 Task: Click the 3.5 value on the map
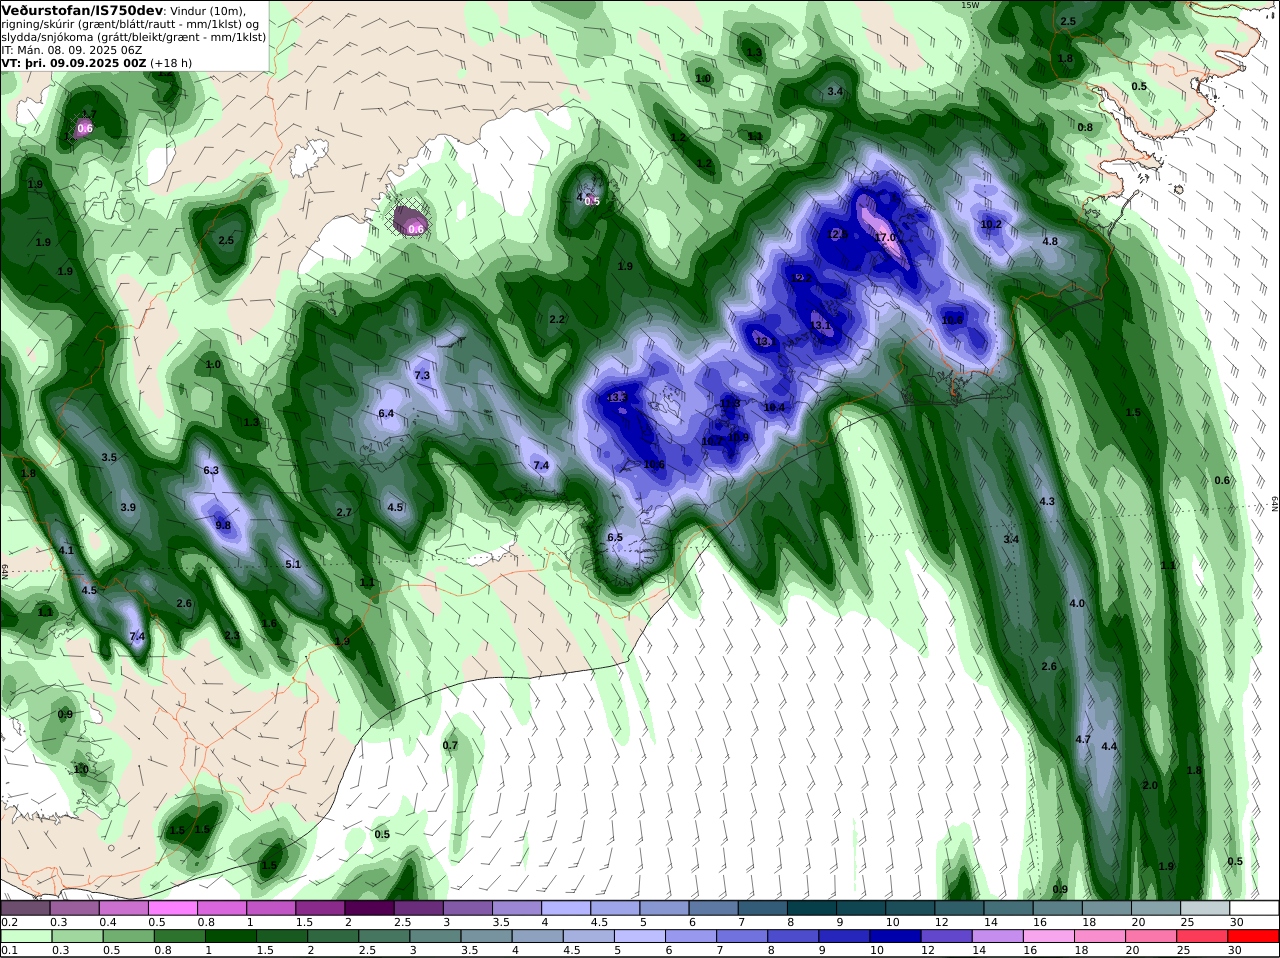109,457
